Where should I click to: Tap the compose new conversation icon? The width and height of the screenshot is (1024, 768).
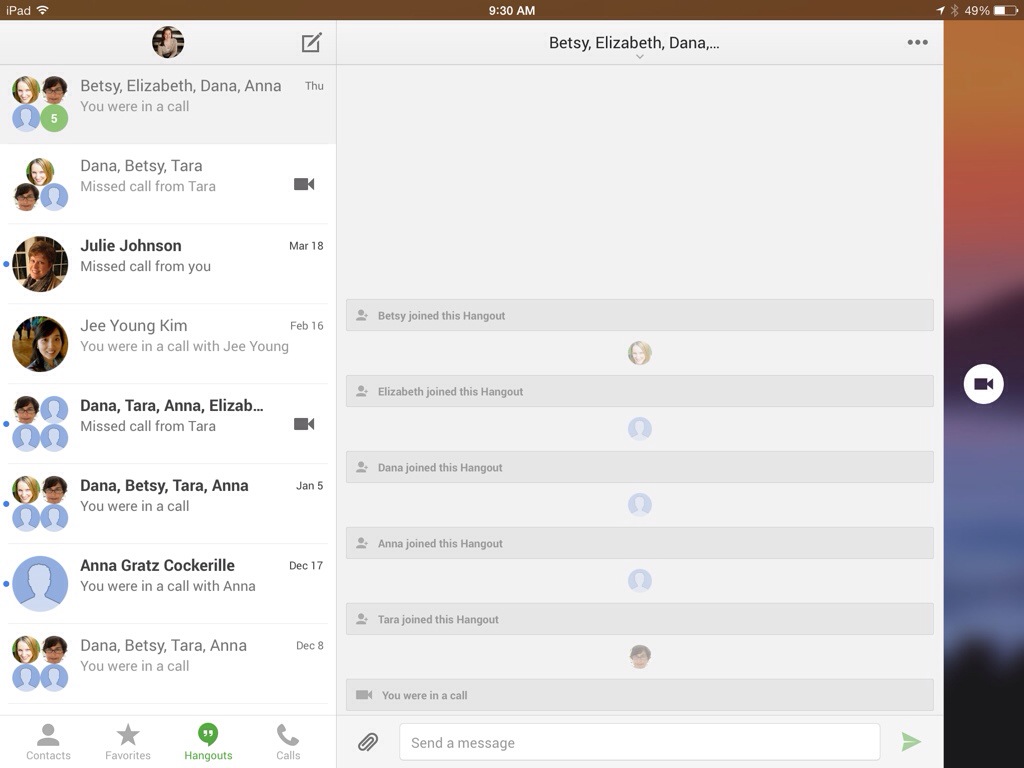point(312,43)
